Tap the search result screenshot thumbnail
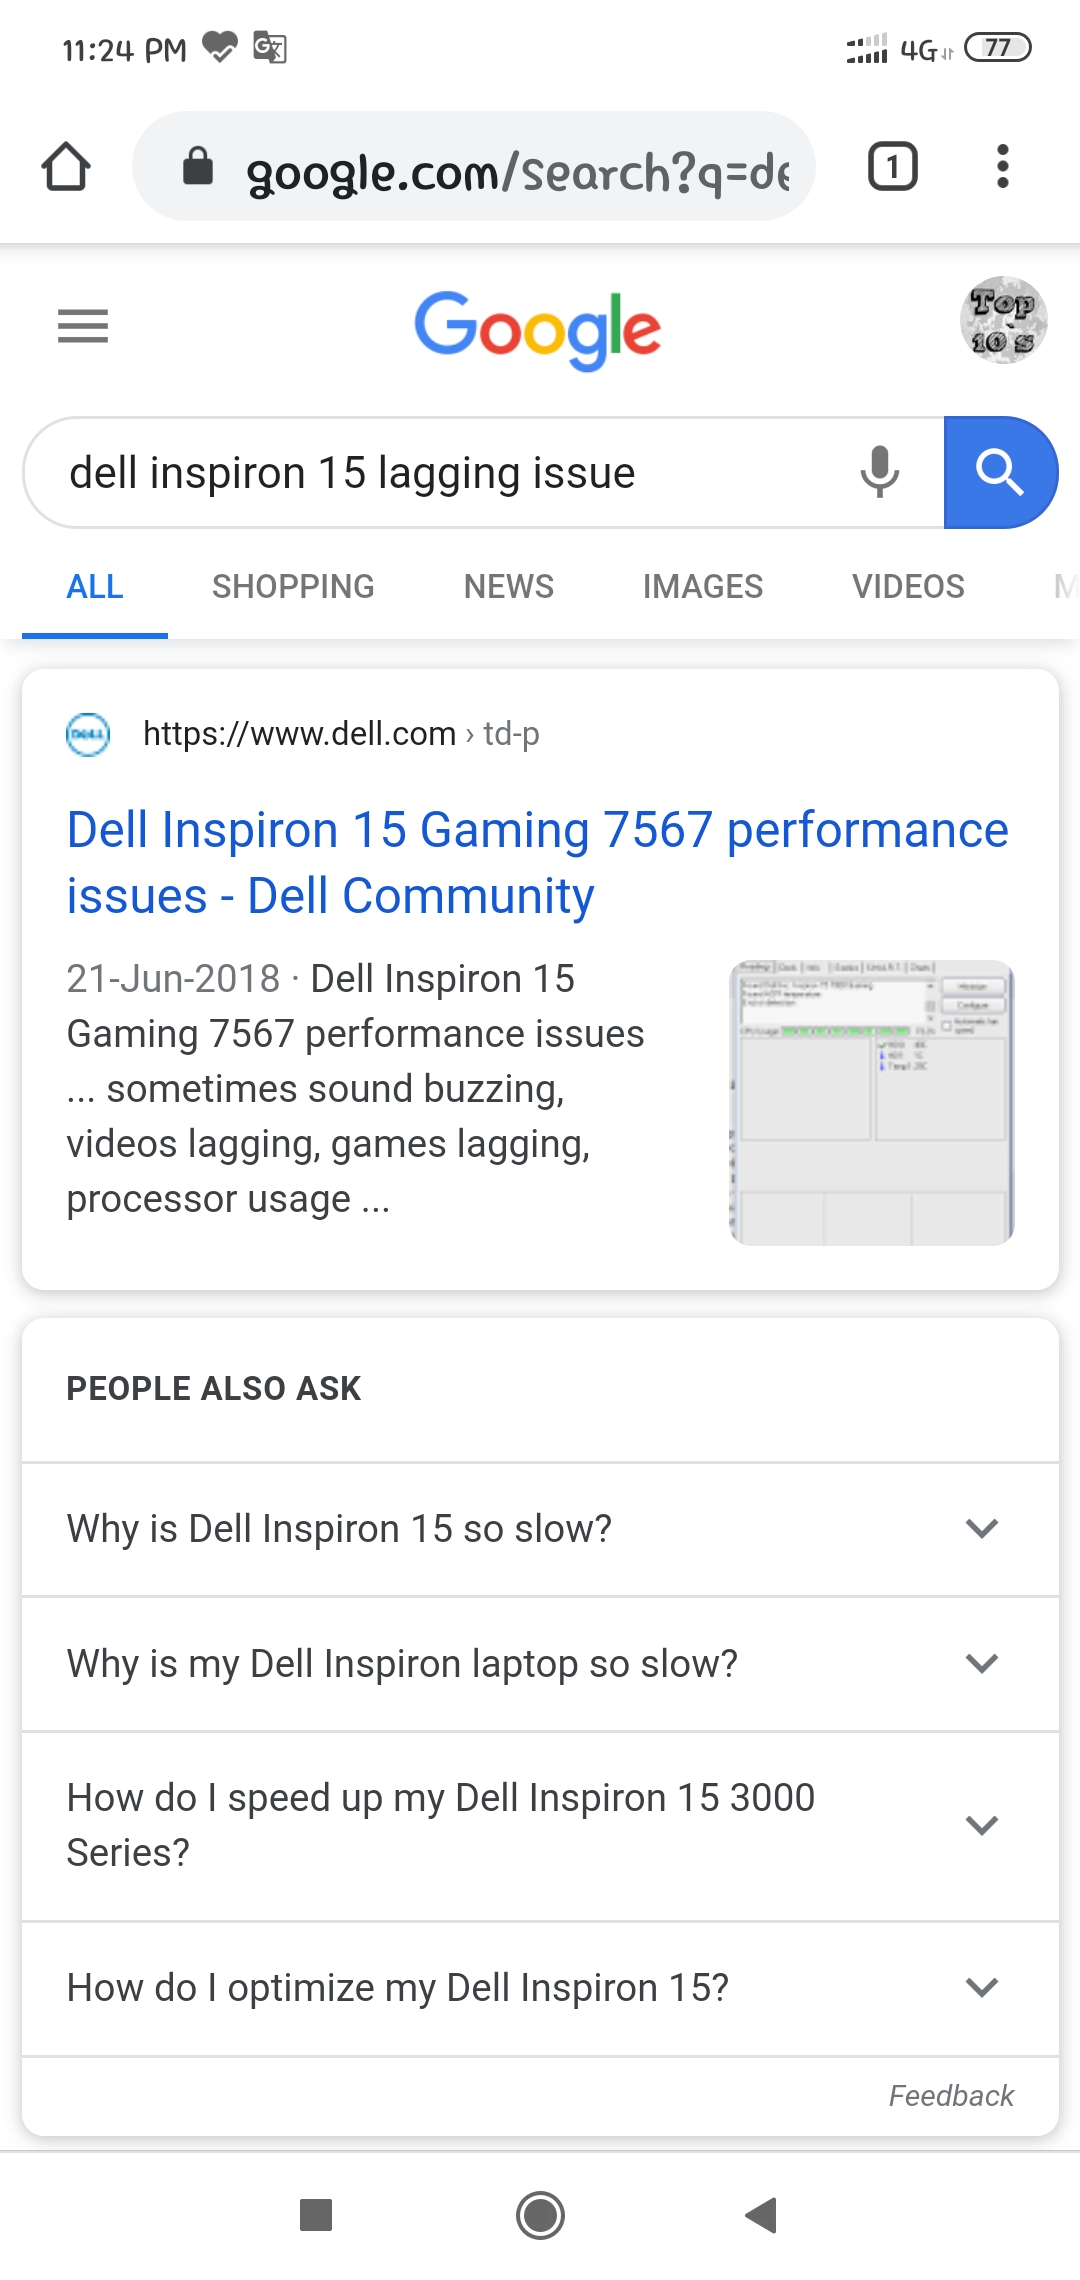The height and width of the screenshot is (2280, 1080). [x=872, y=1103]
